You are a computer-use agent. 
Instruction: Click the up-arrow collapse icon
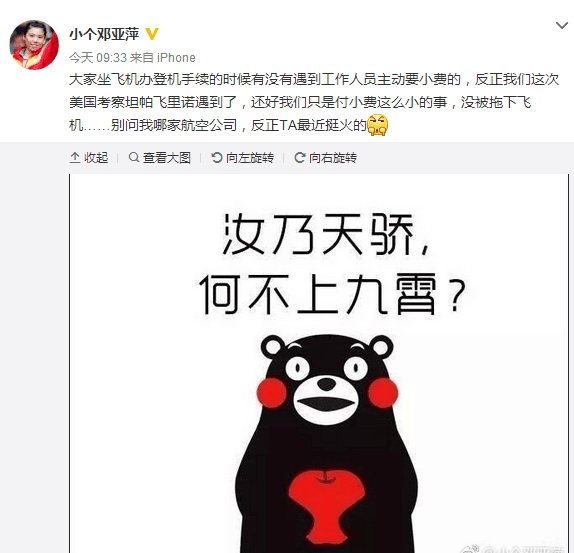click(75, 158)
